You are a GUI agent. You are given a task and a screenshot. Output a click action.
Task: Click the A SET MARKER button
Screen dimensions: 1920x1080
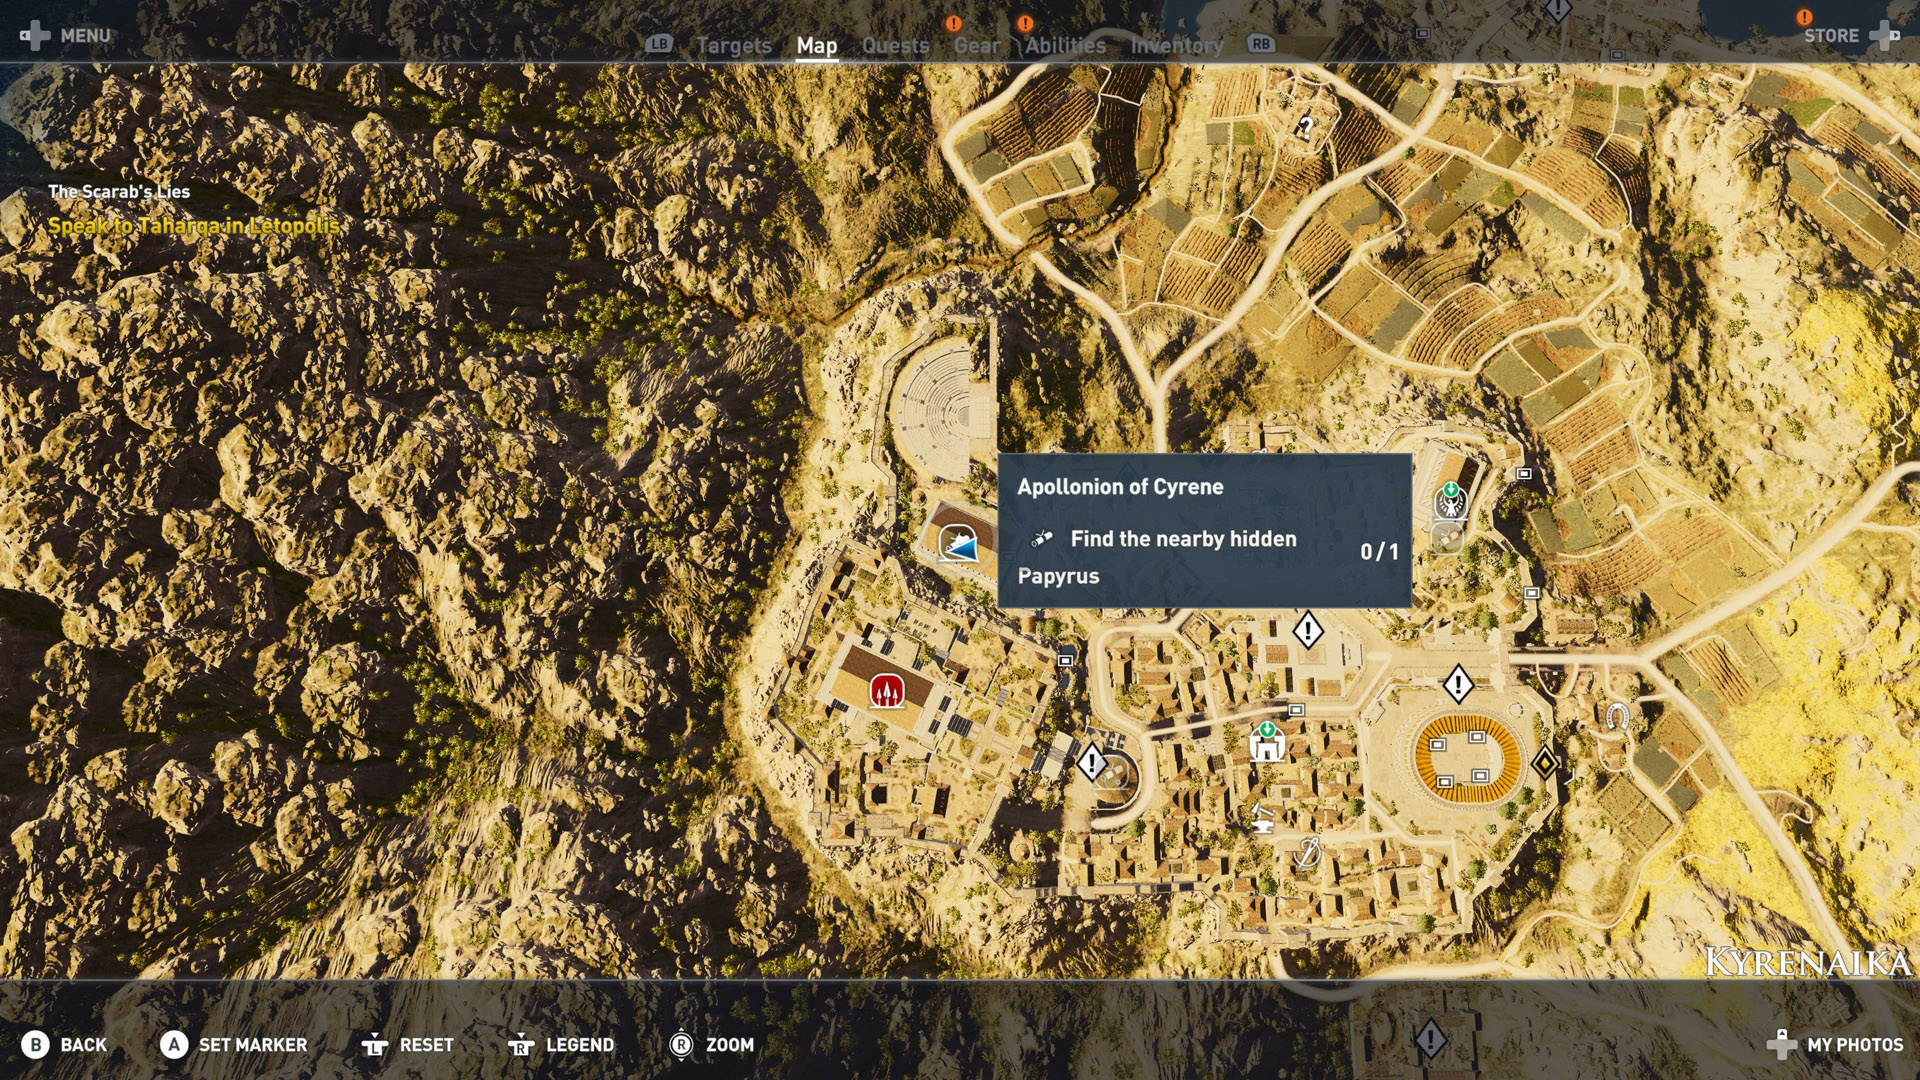[x=234, y=1045]
